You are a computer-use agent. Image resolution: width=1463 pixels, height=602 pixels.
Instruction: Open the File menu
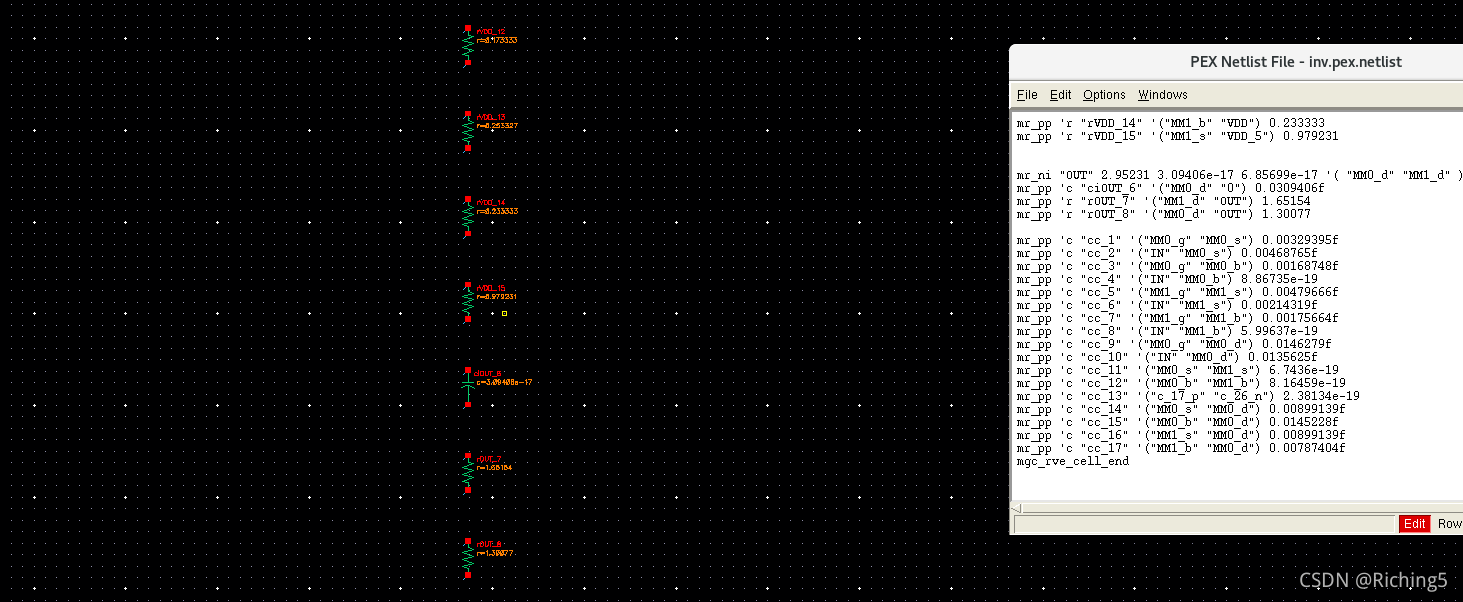click(1027, 95)
